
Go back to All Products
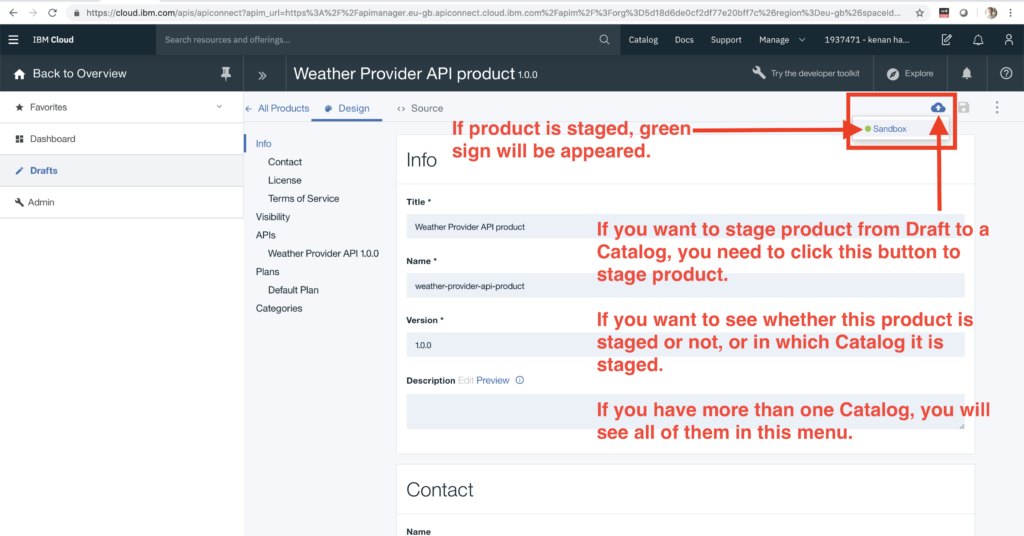point(277,108)
